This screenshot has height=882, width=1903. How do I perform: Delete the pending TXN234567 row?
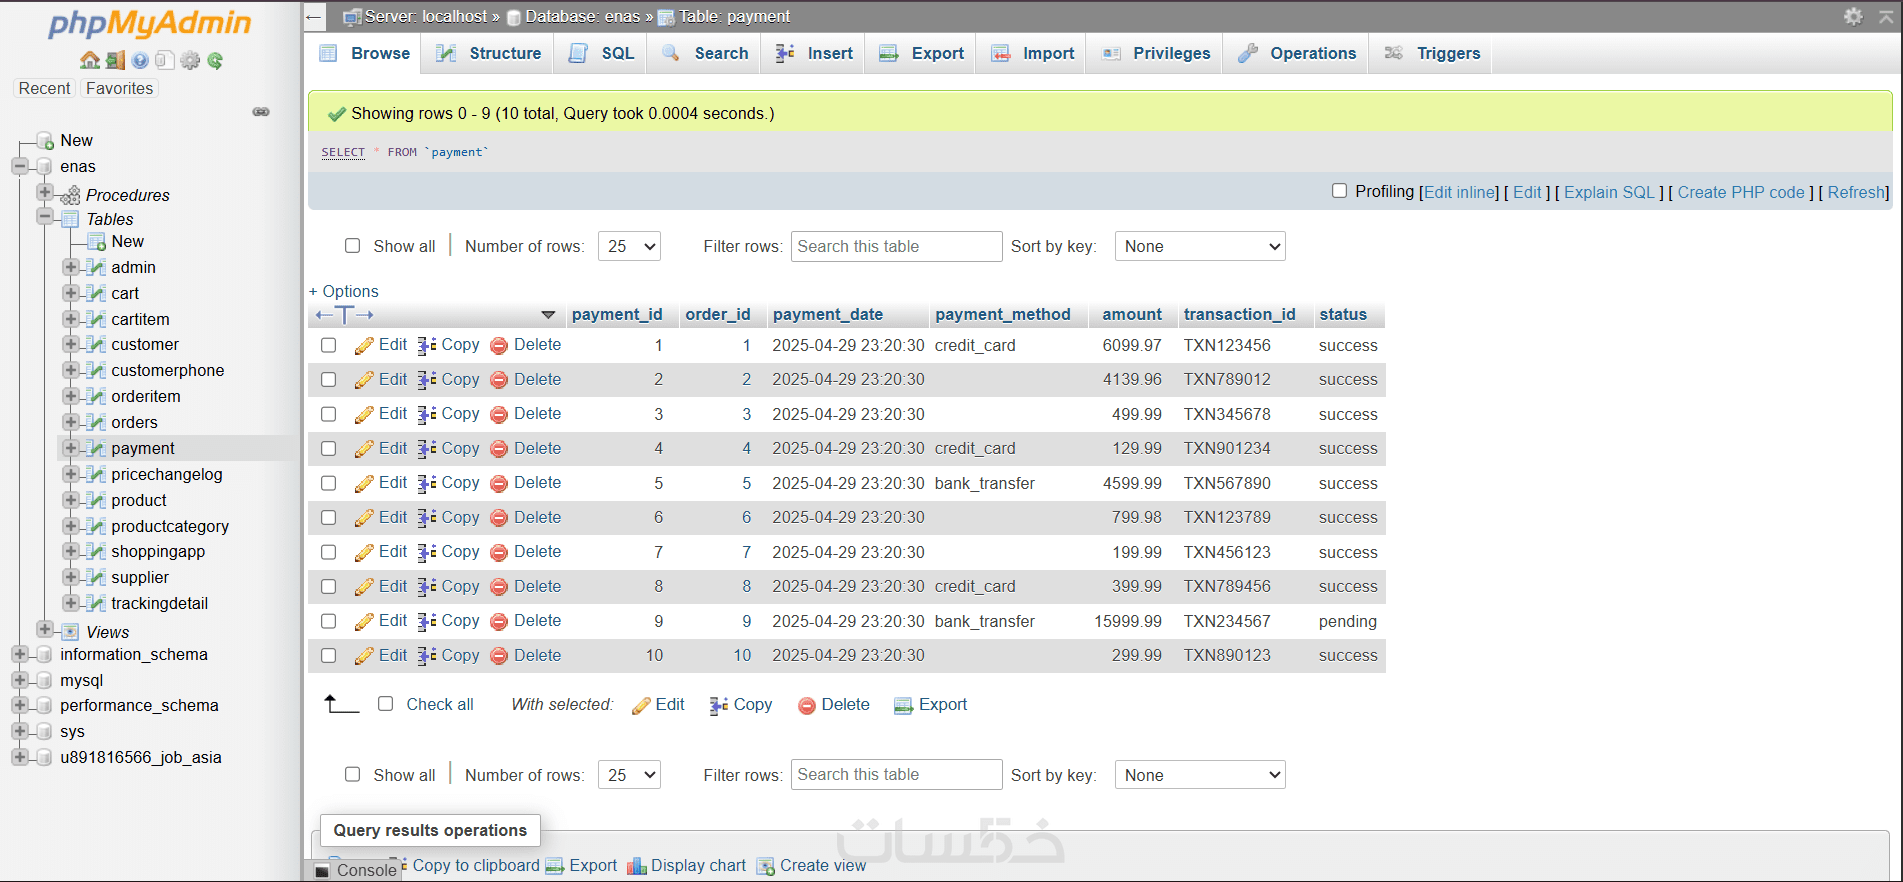tap(525, 621)
